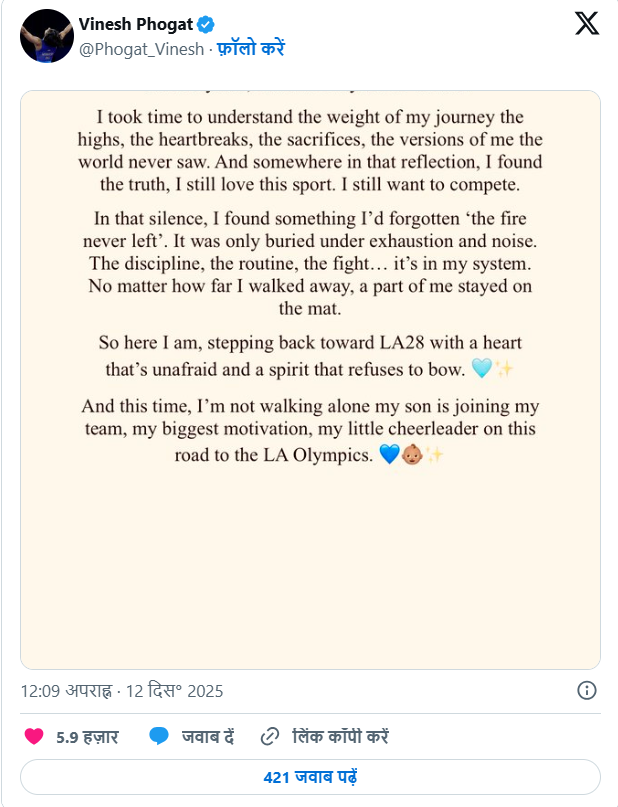Image resolution: width=618 pixels, height=807 pixels.
Task: Click the heart like icon
Action: point(34,737)
